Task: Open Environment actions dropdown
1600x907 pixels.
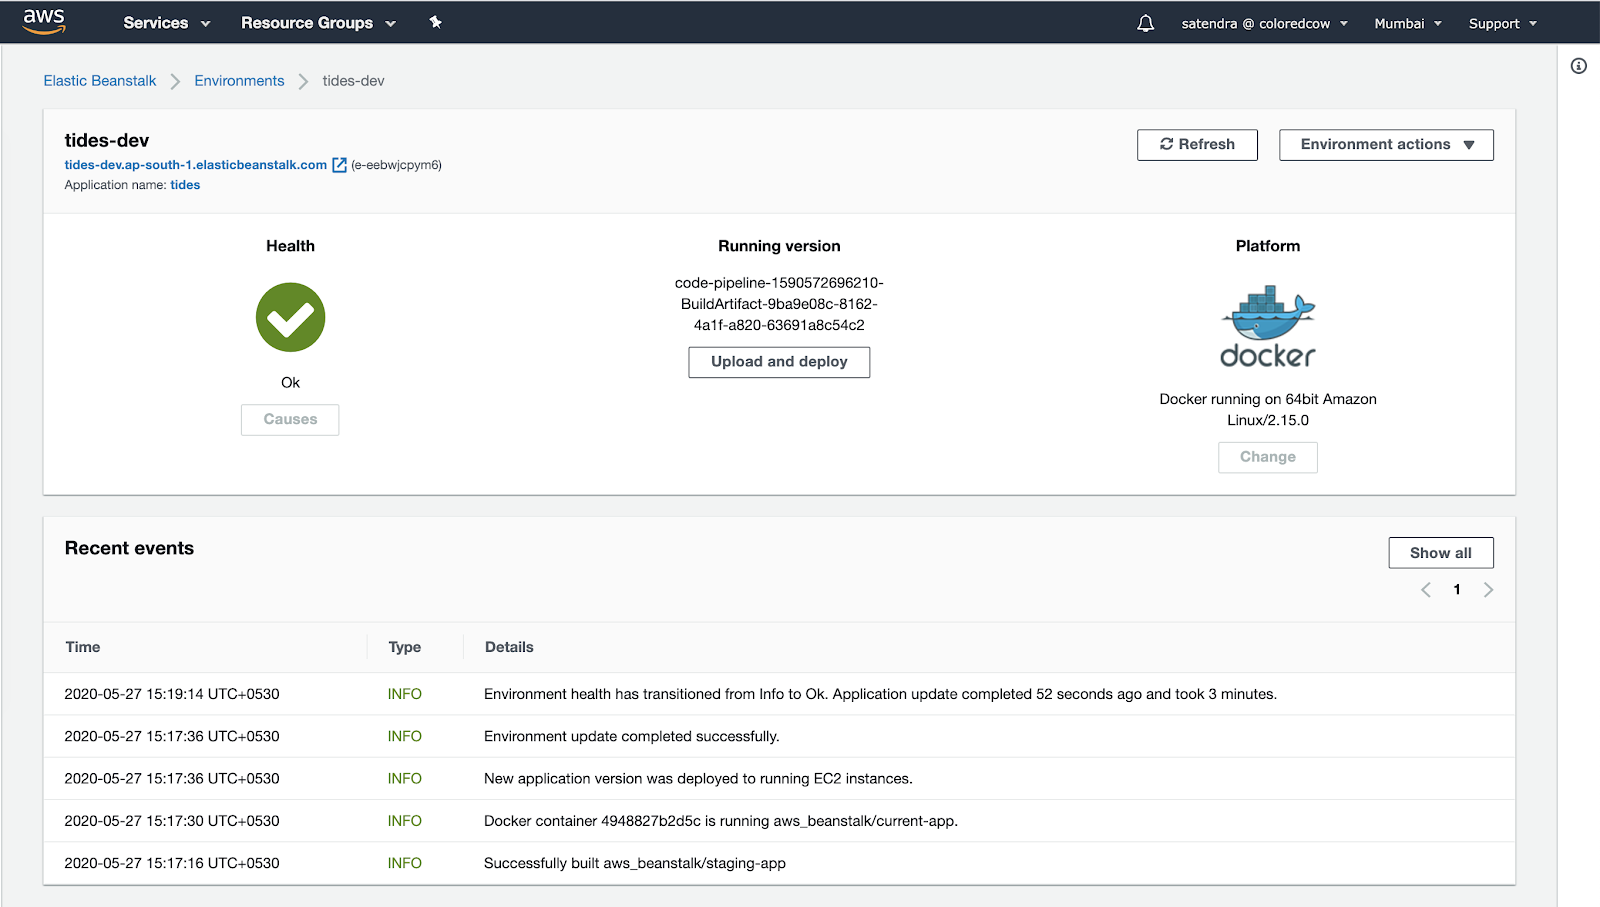Action: 1386,145
